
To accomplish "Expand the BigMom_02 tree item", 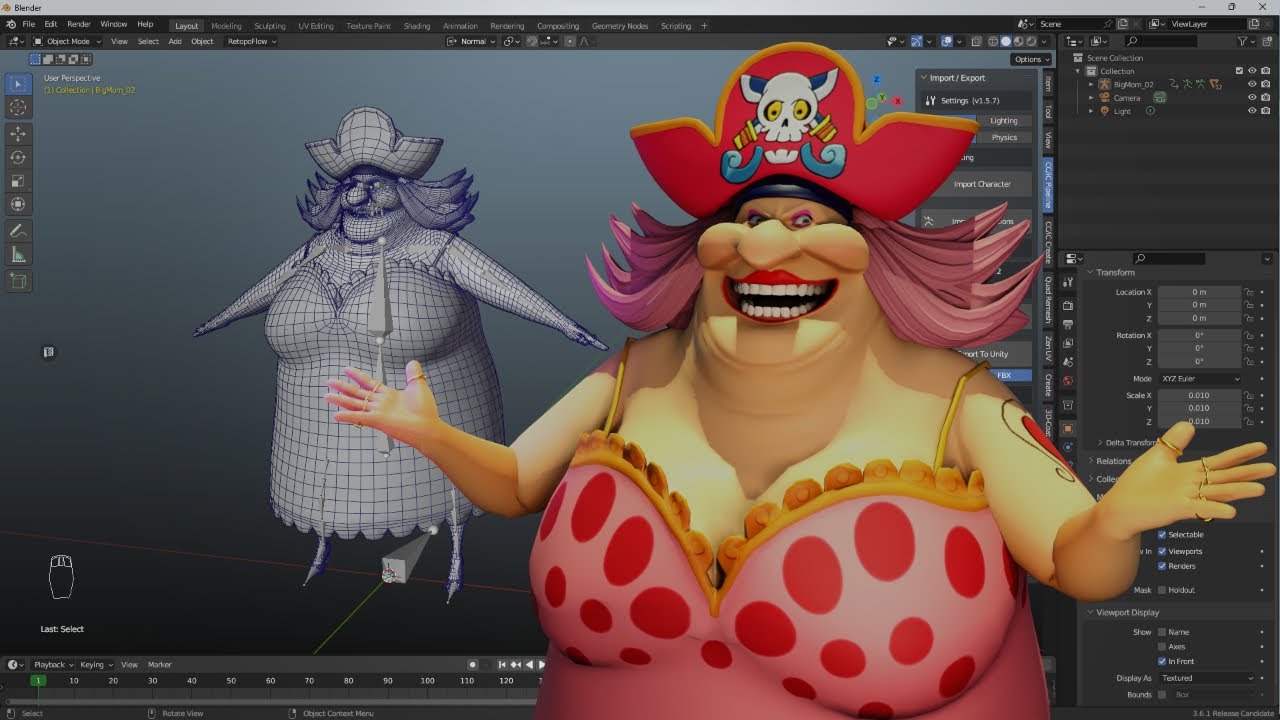I will tap(1092, 85).
